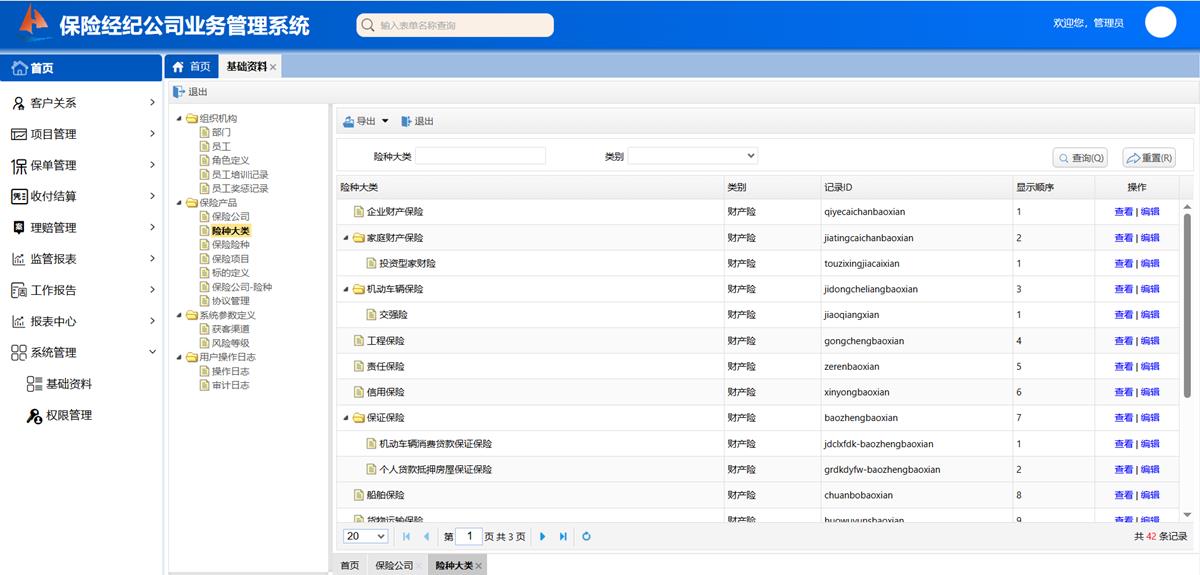This screenshot has width=1200, height=575.
Task: Click 编辑 for 企业财产保险
Action: pyautogui.click(x=1150, y=212)
